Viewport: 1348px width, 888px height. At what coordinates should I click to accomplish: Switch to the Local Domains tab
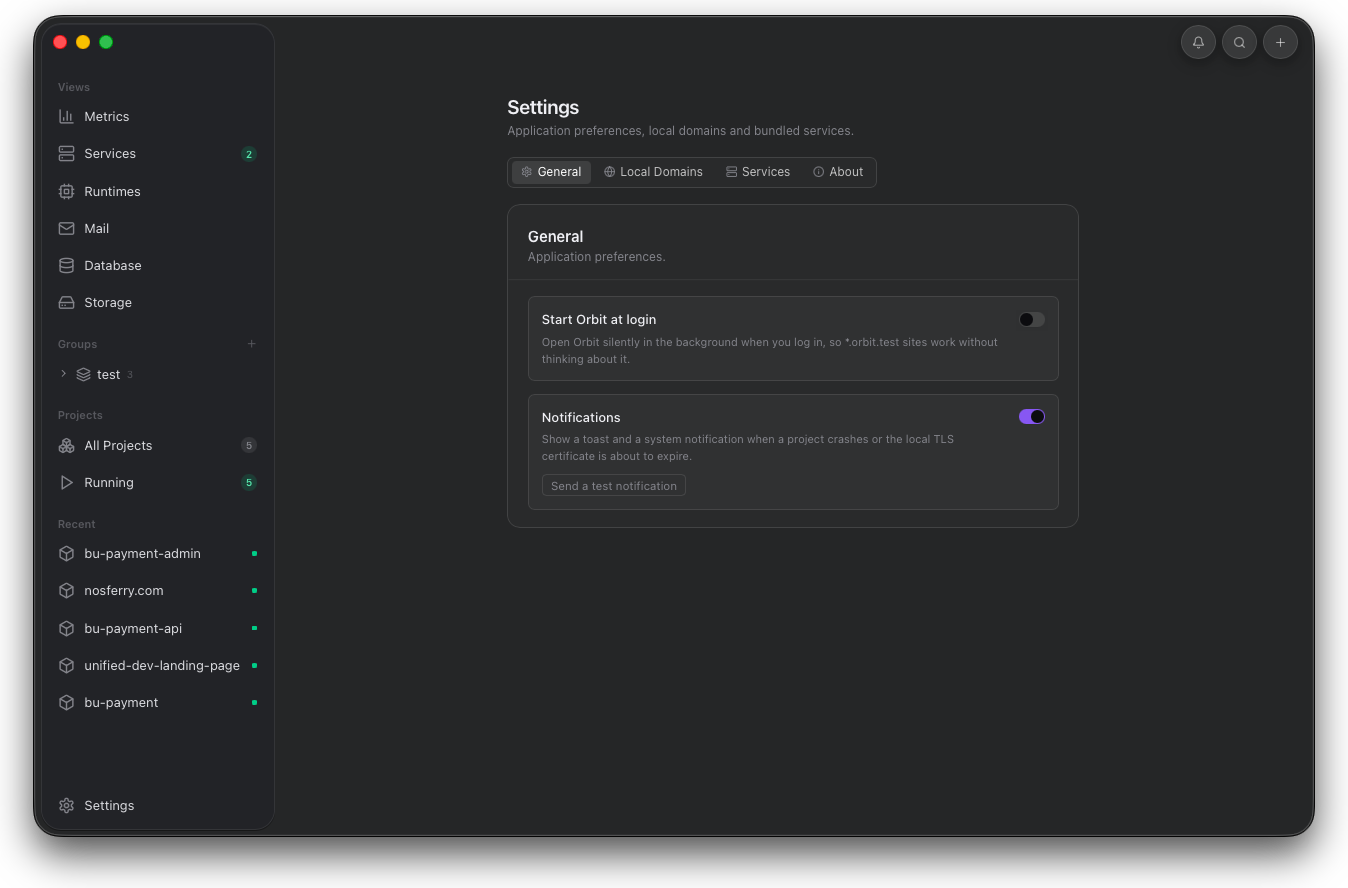pyautogui.click(x=653, y=172)
